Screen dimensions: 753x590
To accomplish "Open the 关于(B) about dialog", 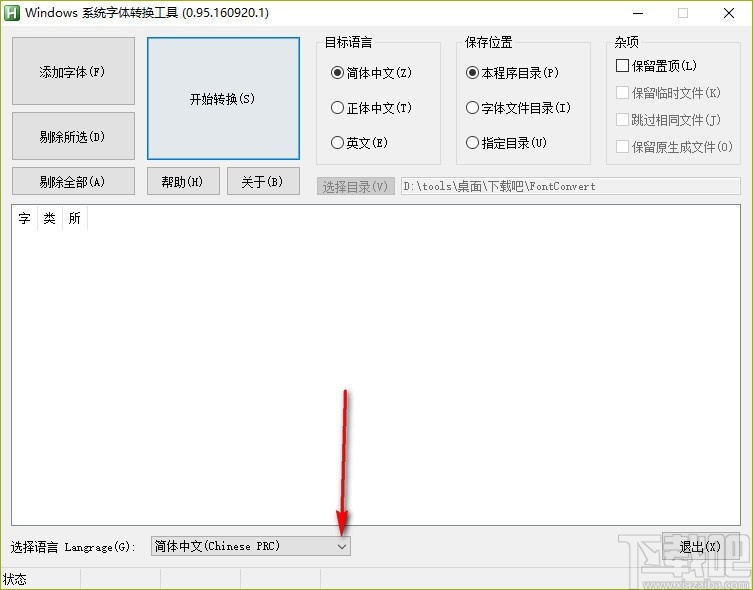I will coord(263,181).
